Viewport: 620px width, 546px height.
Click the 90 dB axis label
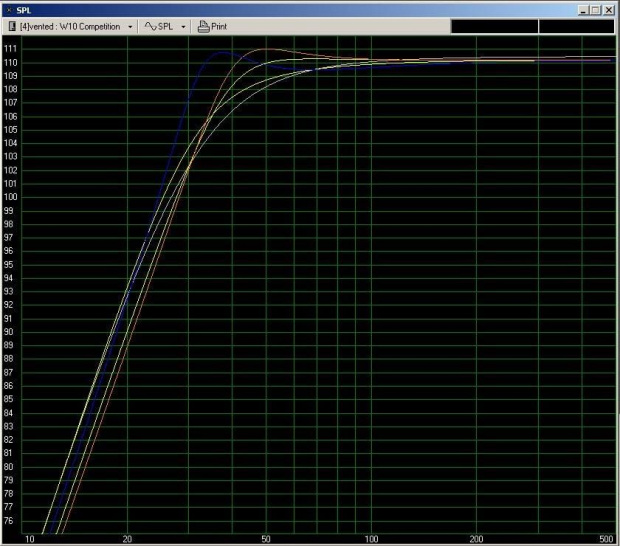[8, 332]
